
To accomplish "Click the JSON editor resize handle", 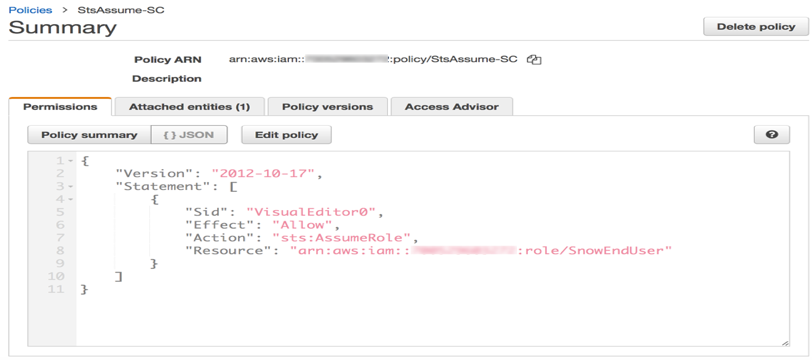I will tap(785, 342).
